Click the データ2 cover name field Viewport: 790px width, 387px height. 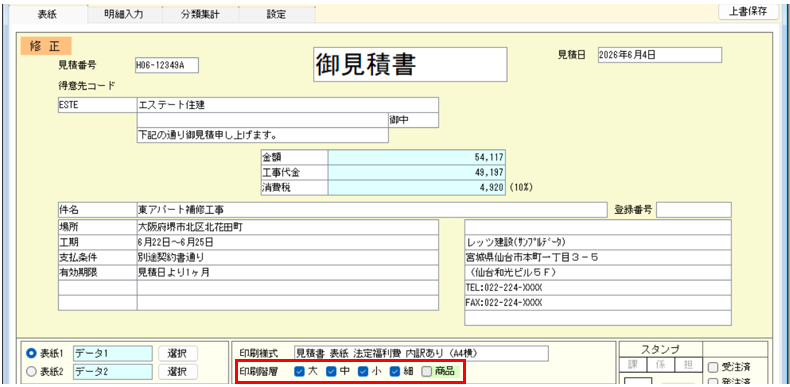113,372
